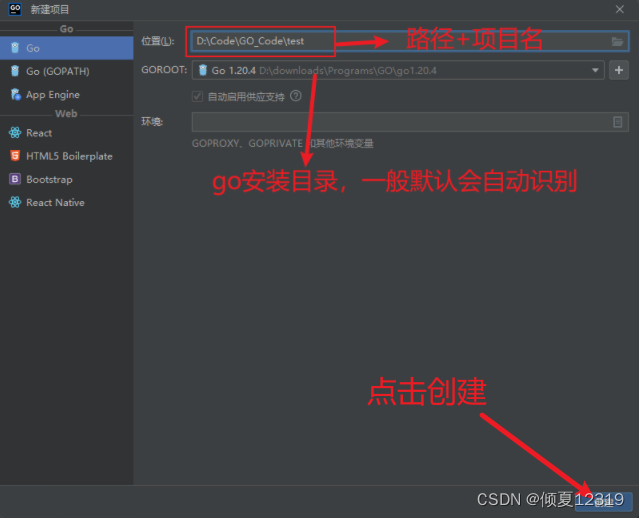Choose React Native project template
Viewport: 640px width, 518px height.
pyautogui.click(x=67, y=203)
